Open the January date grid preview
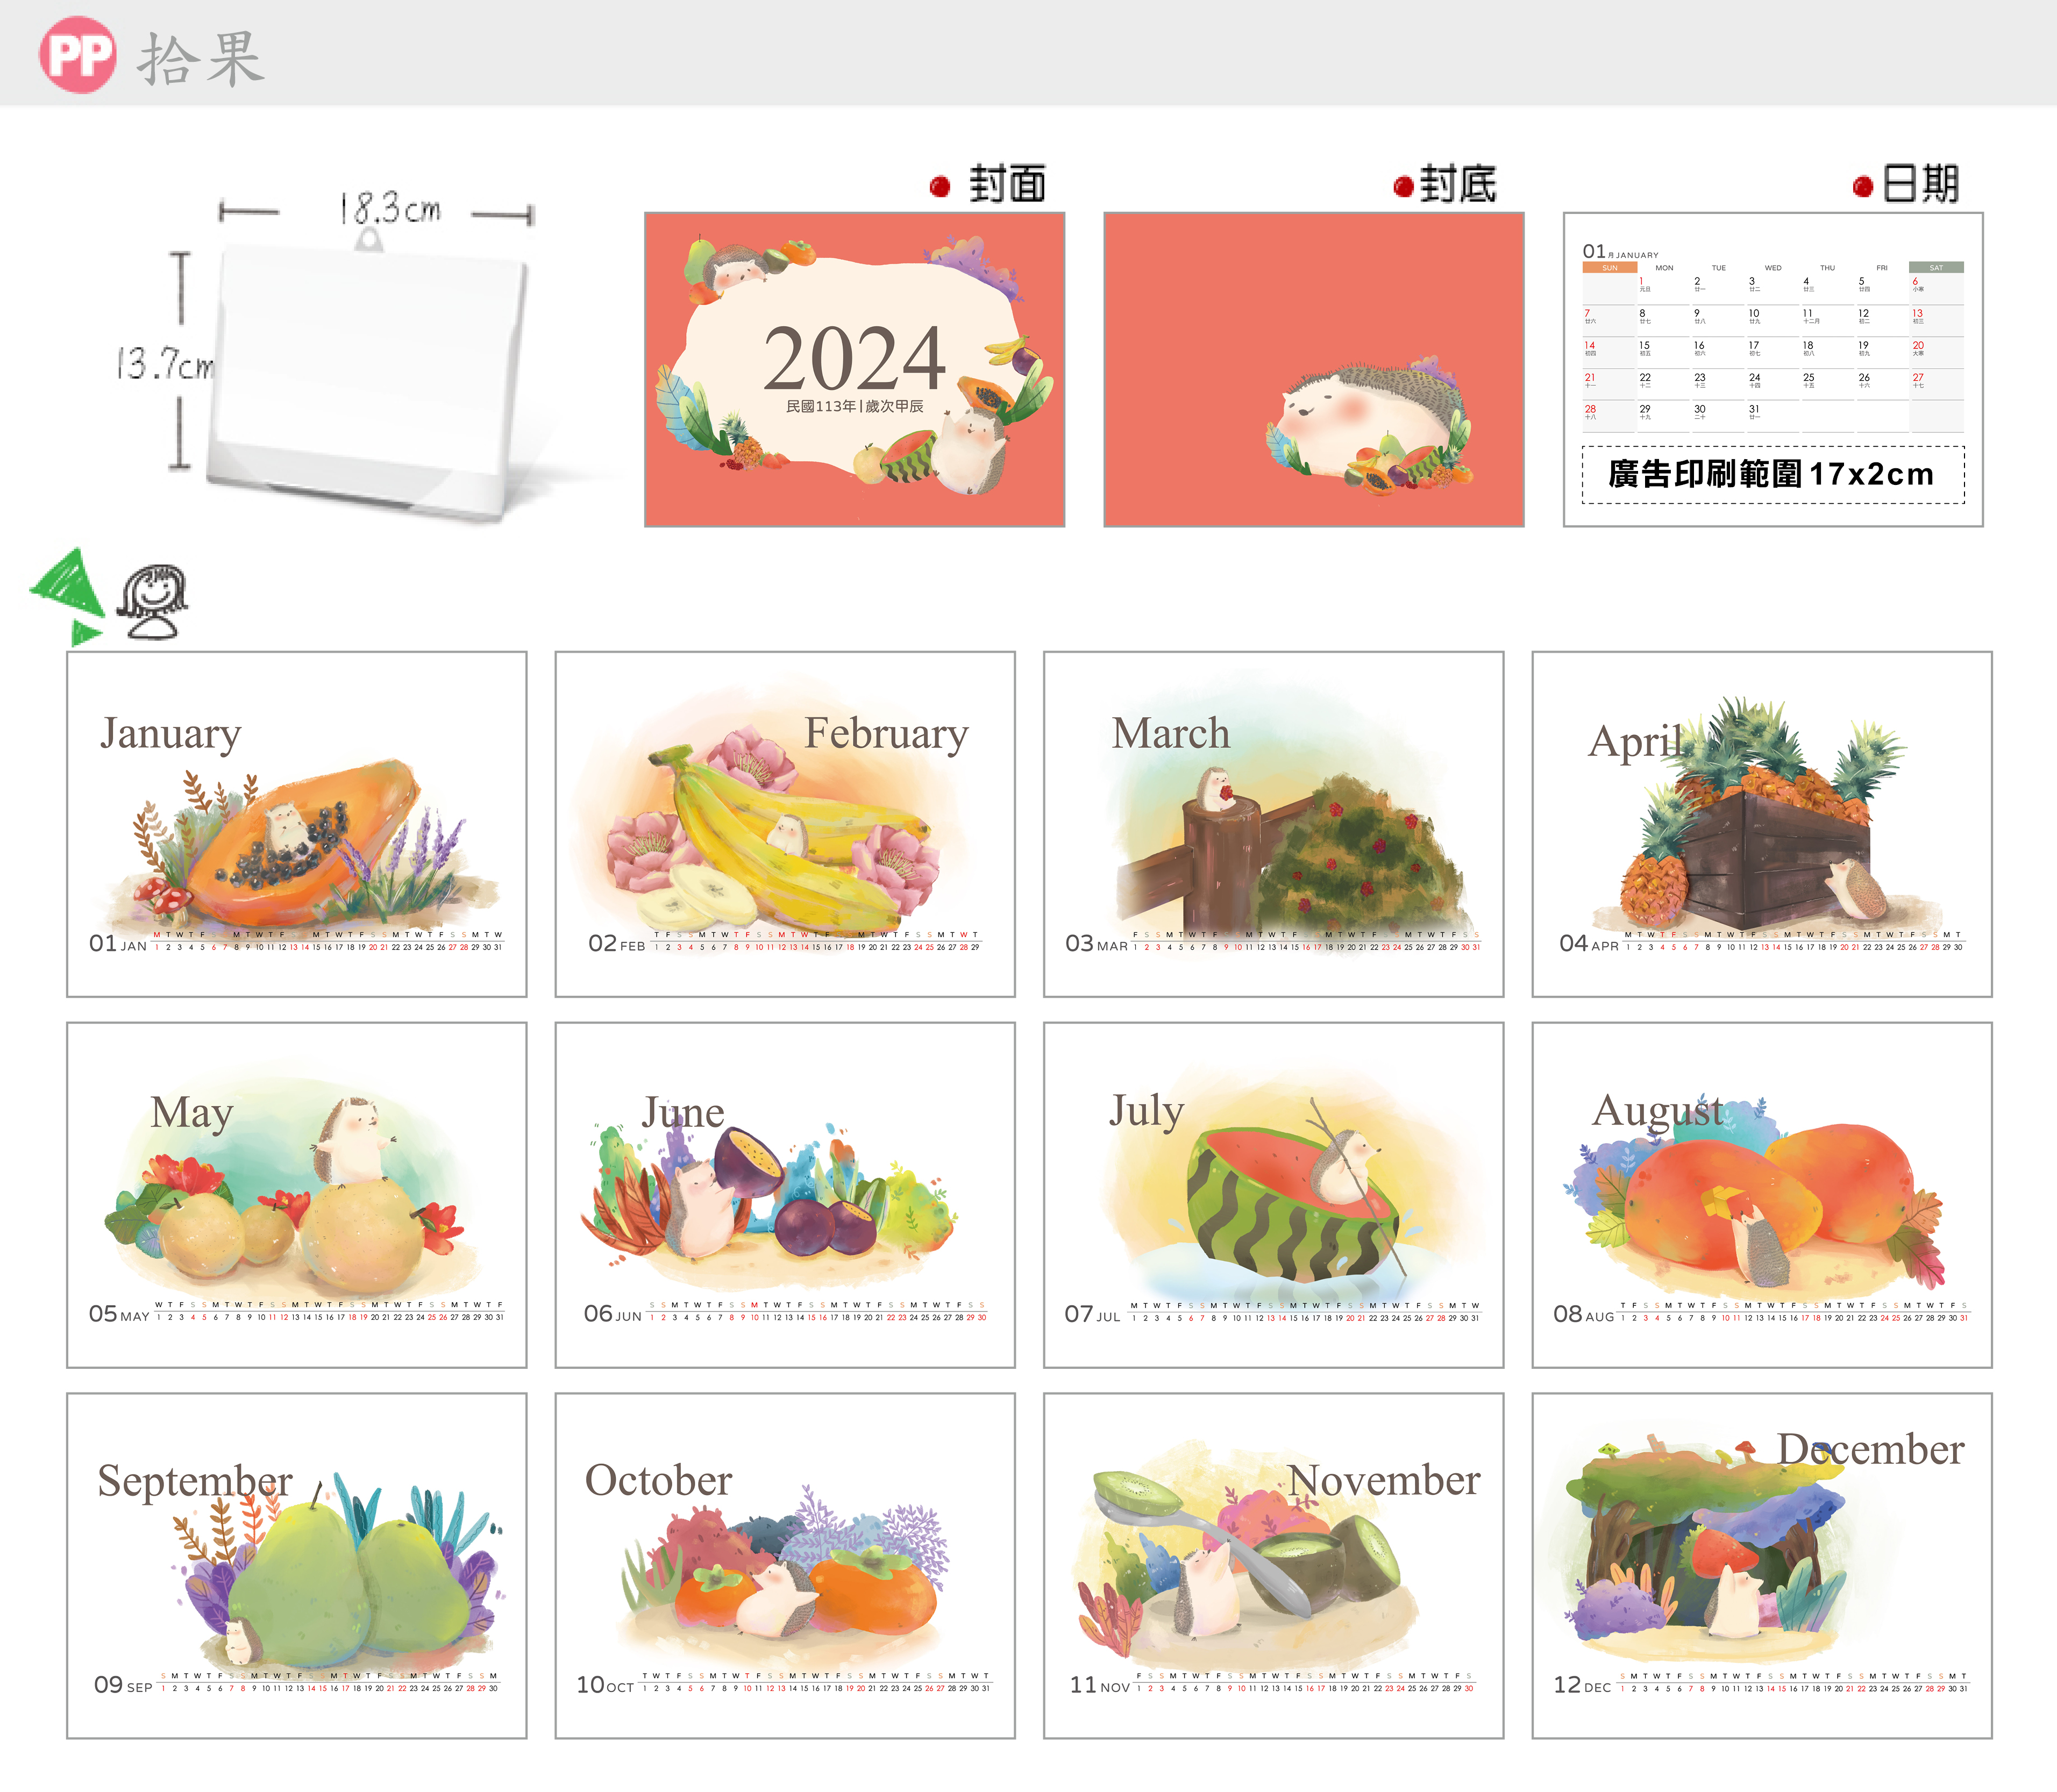This screenshot has width=2057, height=1792. pyautogui.click(x=1772, y=340)
